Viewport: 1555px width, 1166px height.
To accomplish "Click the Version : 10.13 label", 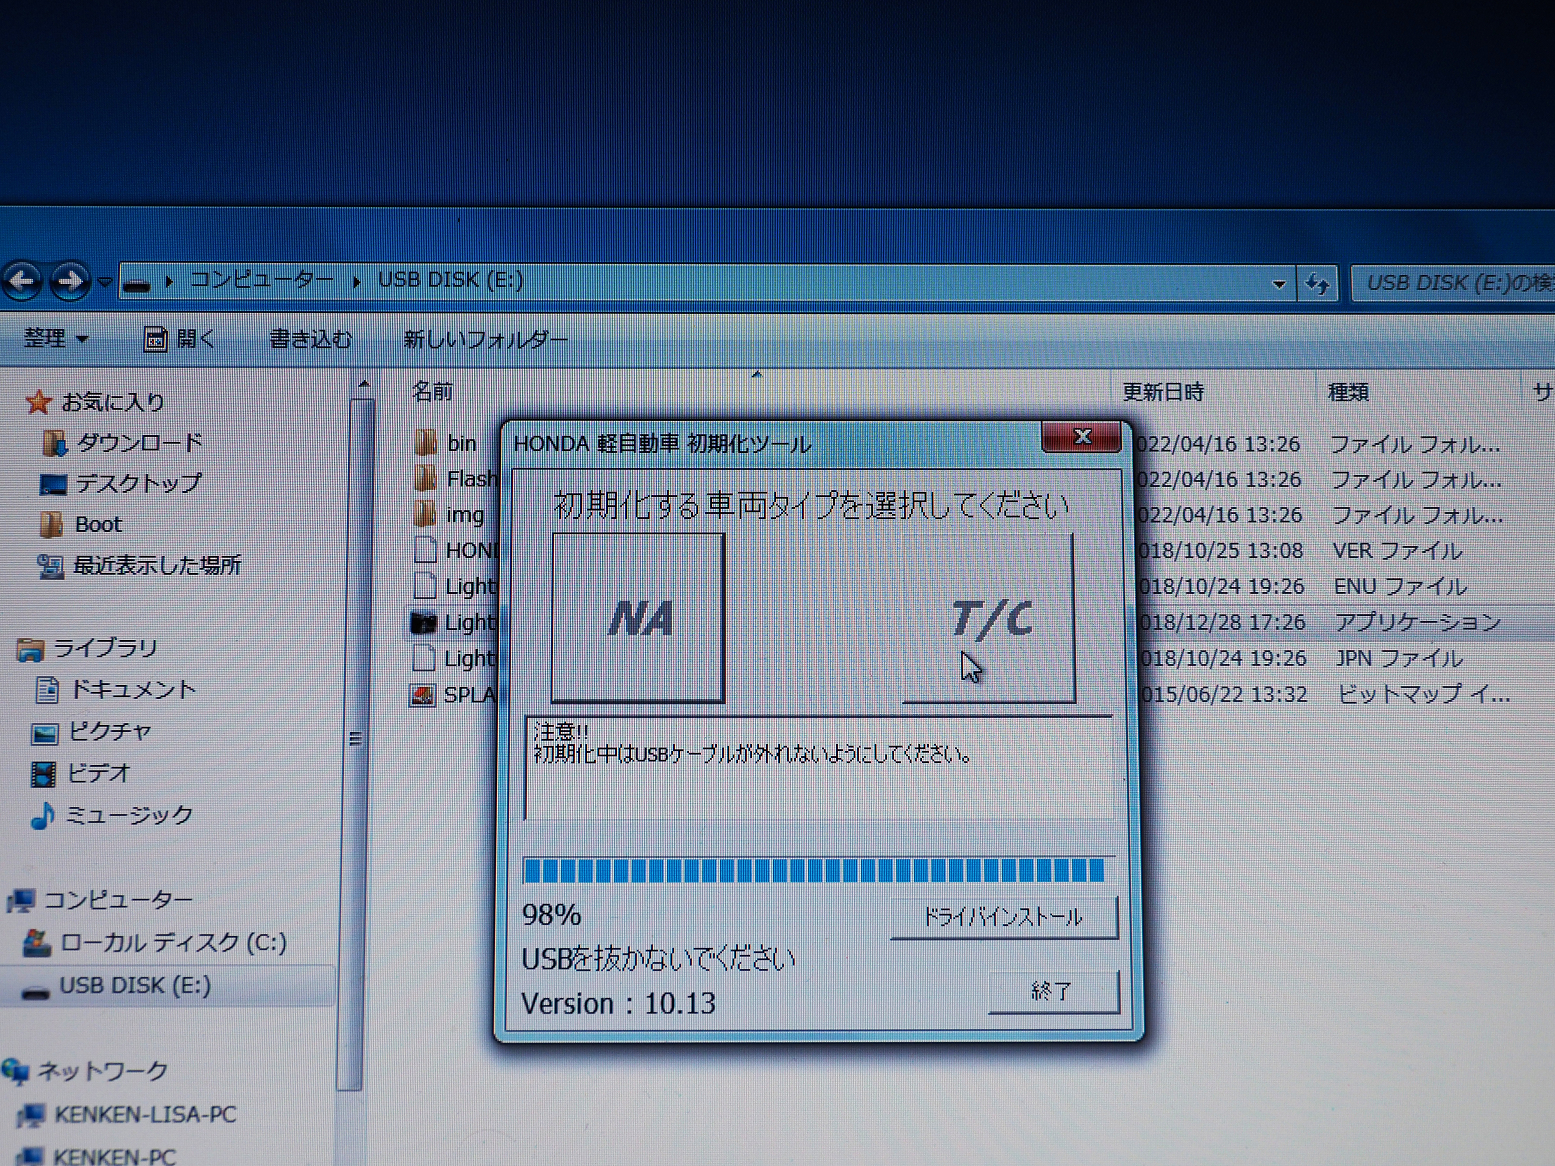I will [x=618, y=1003].
